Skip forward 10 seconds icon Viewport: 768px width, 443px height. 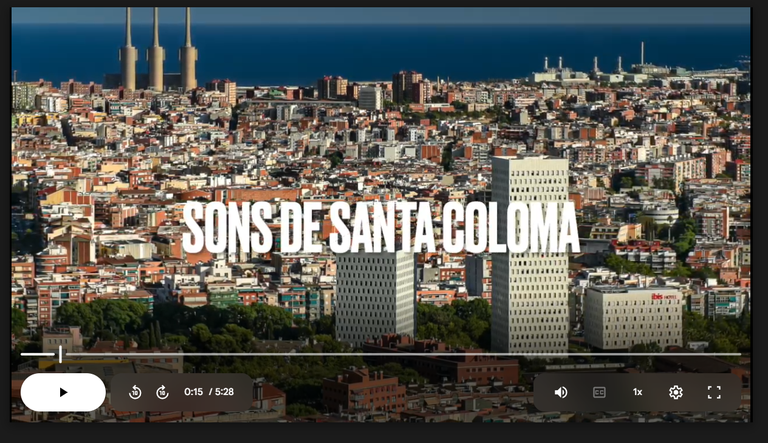pyautogui.click(x=162, y=392)
